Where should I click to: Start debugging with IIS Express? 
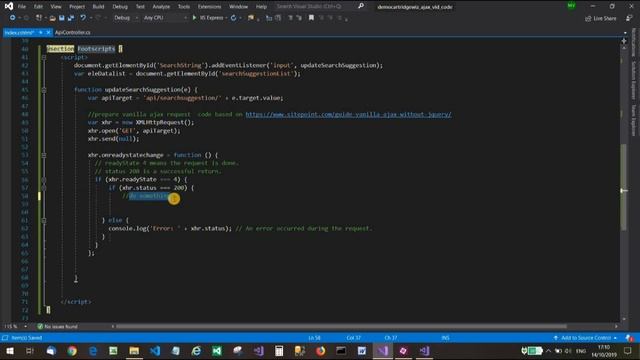coord(208,18)
